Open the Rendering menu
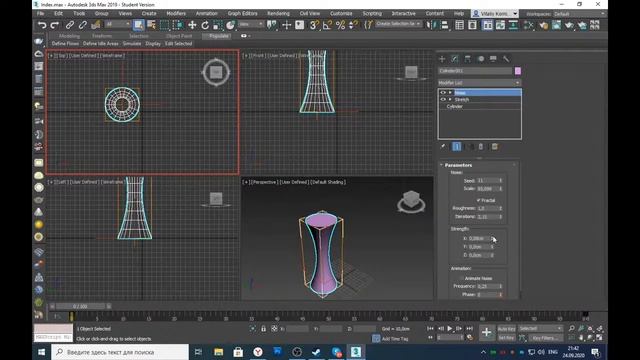 (x=278, y=13)
